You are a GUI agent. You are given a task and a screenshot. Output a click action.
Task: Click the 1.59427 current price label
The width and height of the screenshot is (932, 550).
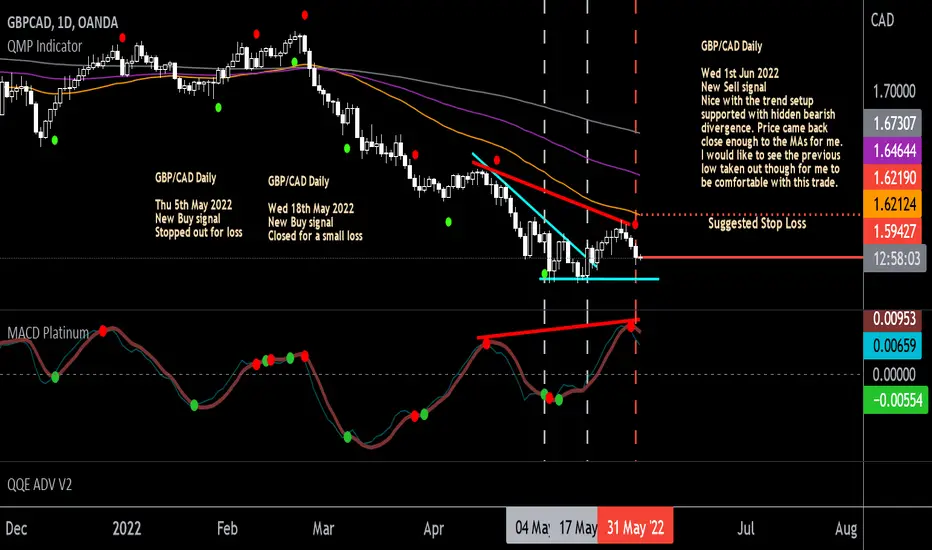coord(893,231)
